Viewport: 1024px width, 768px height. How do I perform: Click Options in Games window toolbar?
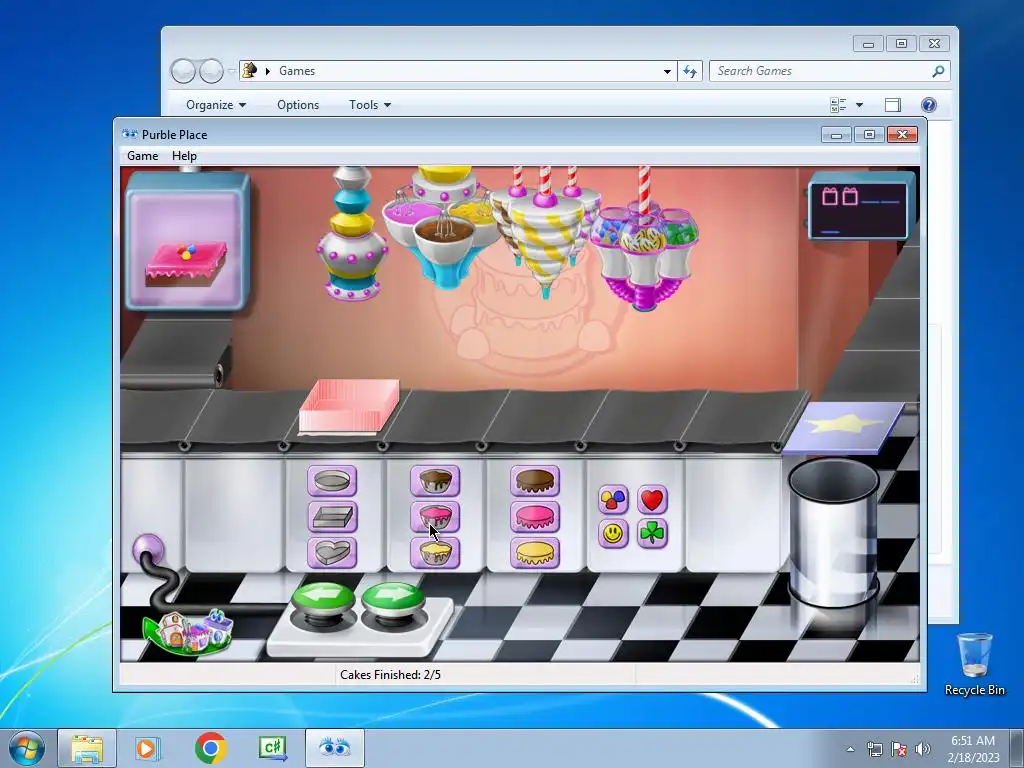(x=298, y=105)
